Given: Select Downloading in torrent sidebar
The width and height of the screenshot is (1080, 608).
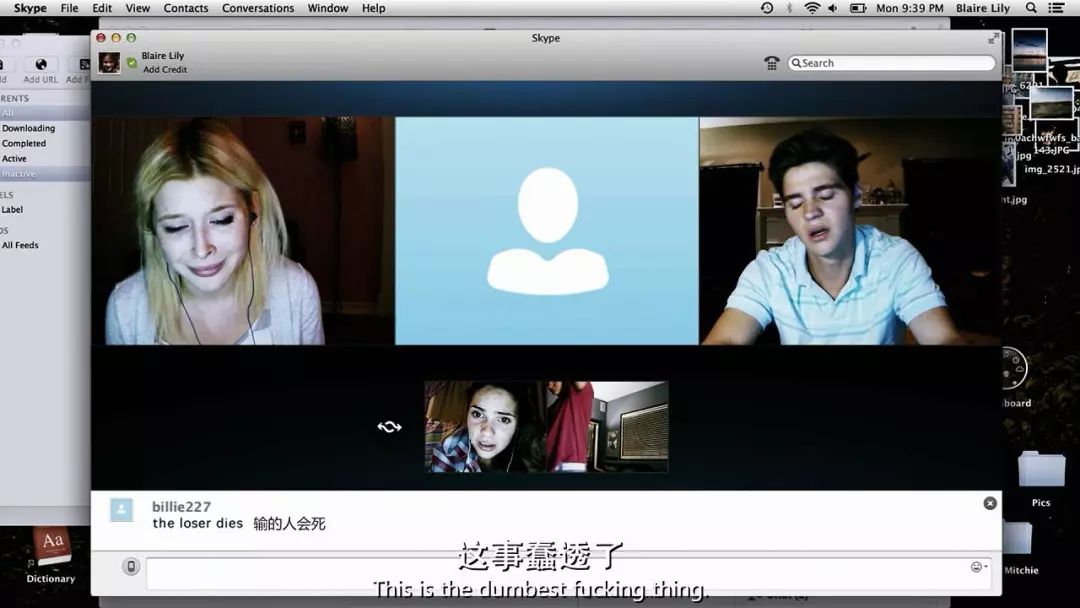Looking at the screenshot, I should pos(28,128).
